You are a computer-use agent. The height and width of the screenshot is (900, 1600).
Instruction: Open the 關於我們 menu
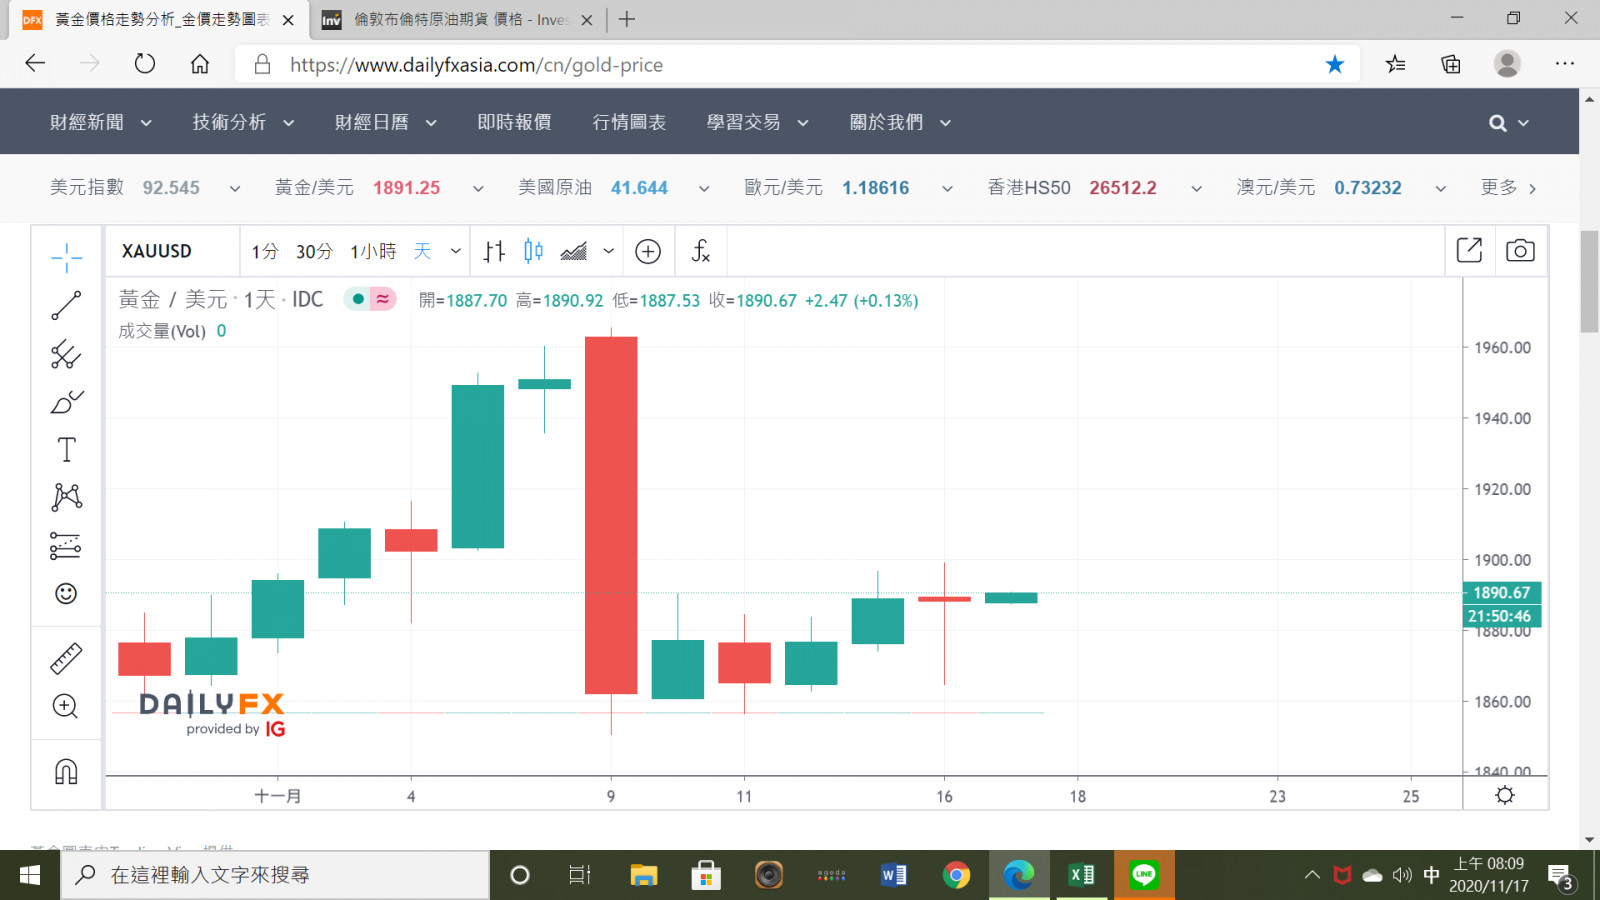900,122
